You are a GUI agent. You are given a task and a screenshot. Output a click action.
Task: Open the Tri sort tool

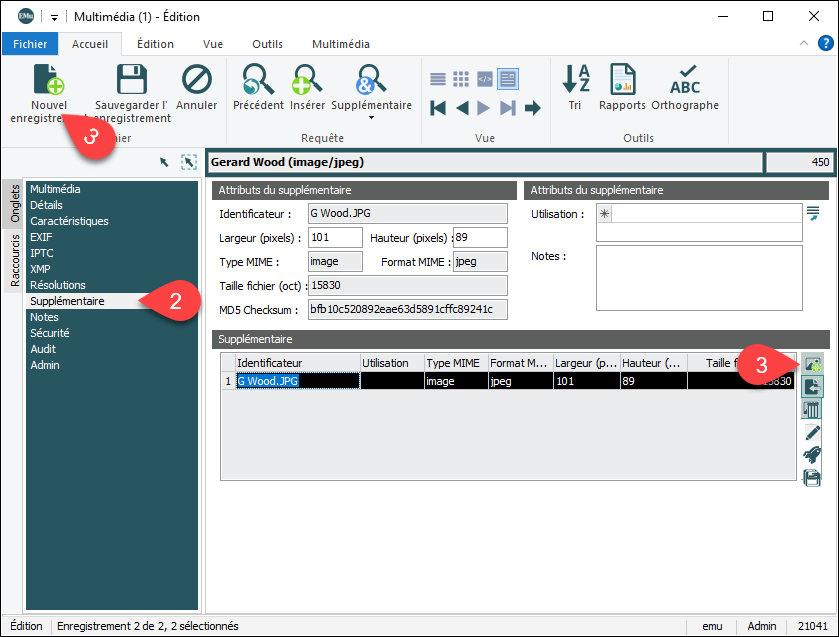click(575, 81)
